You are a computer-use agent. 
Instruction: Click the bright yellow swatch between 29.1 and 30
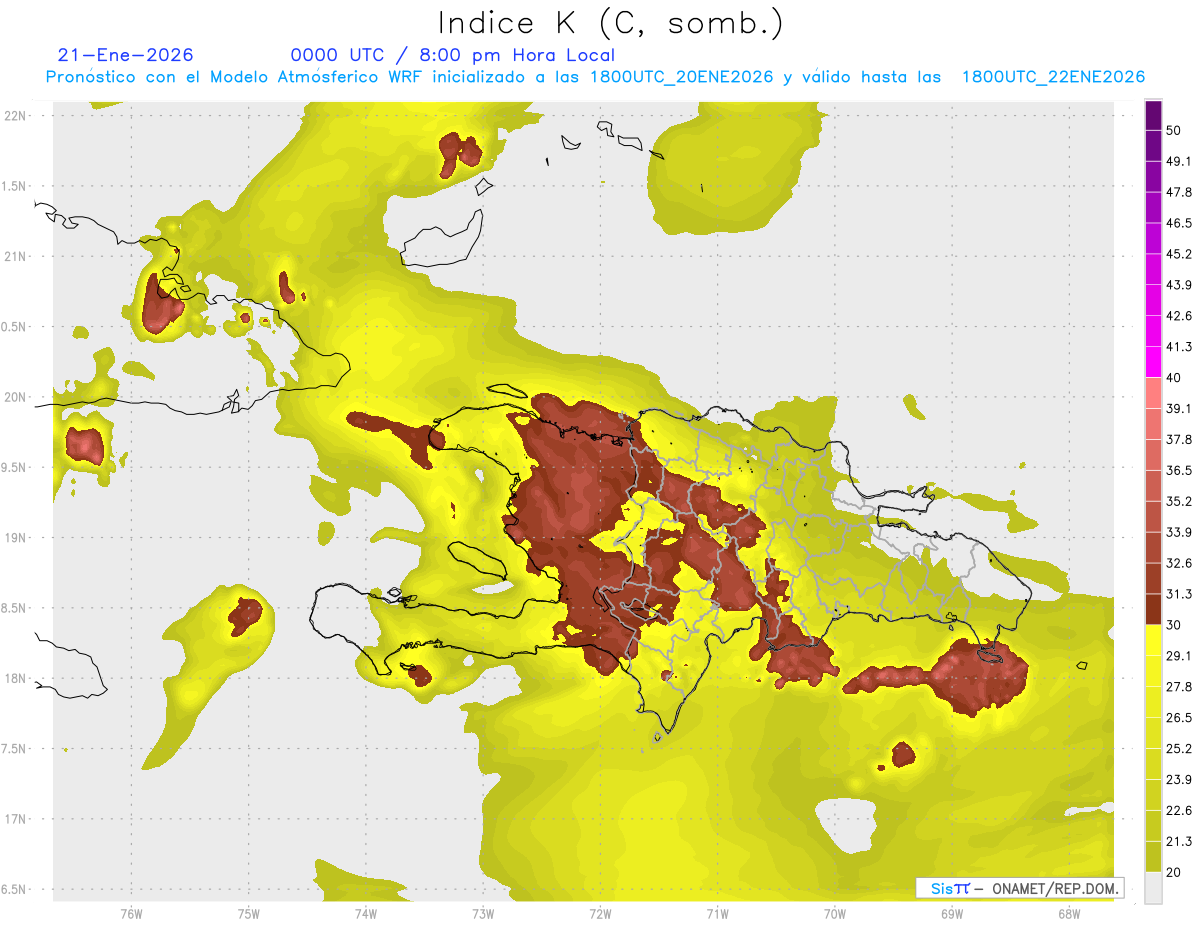[x=1153, y=640]
